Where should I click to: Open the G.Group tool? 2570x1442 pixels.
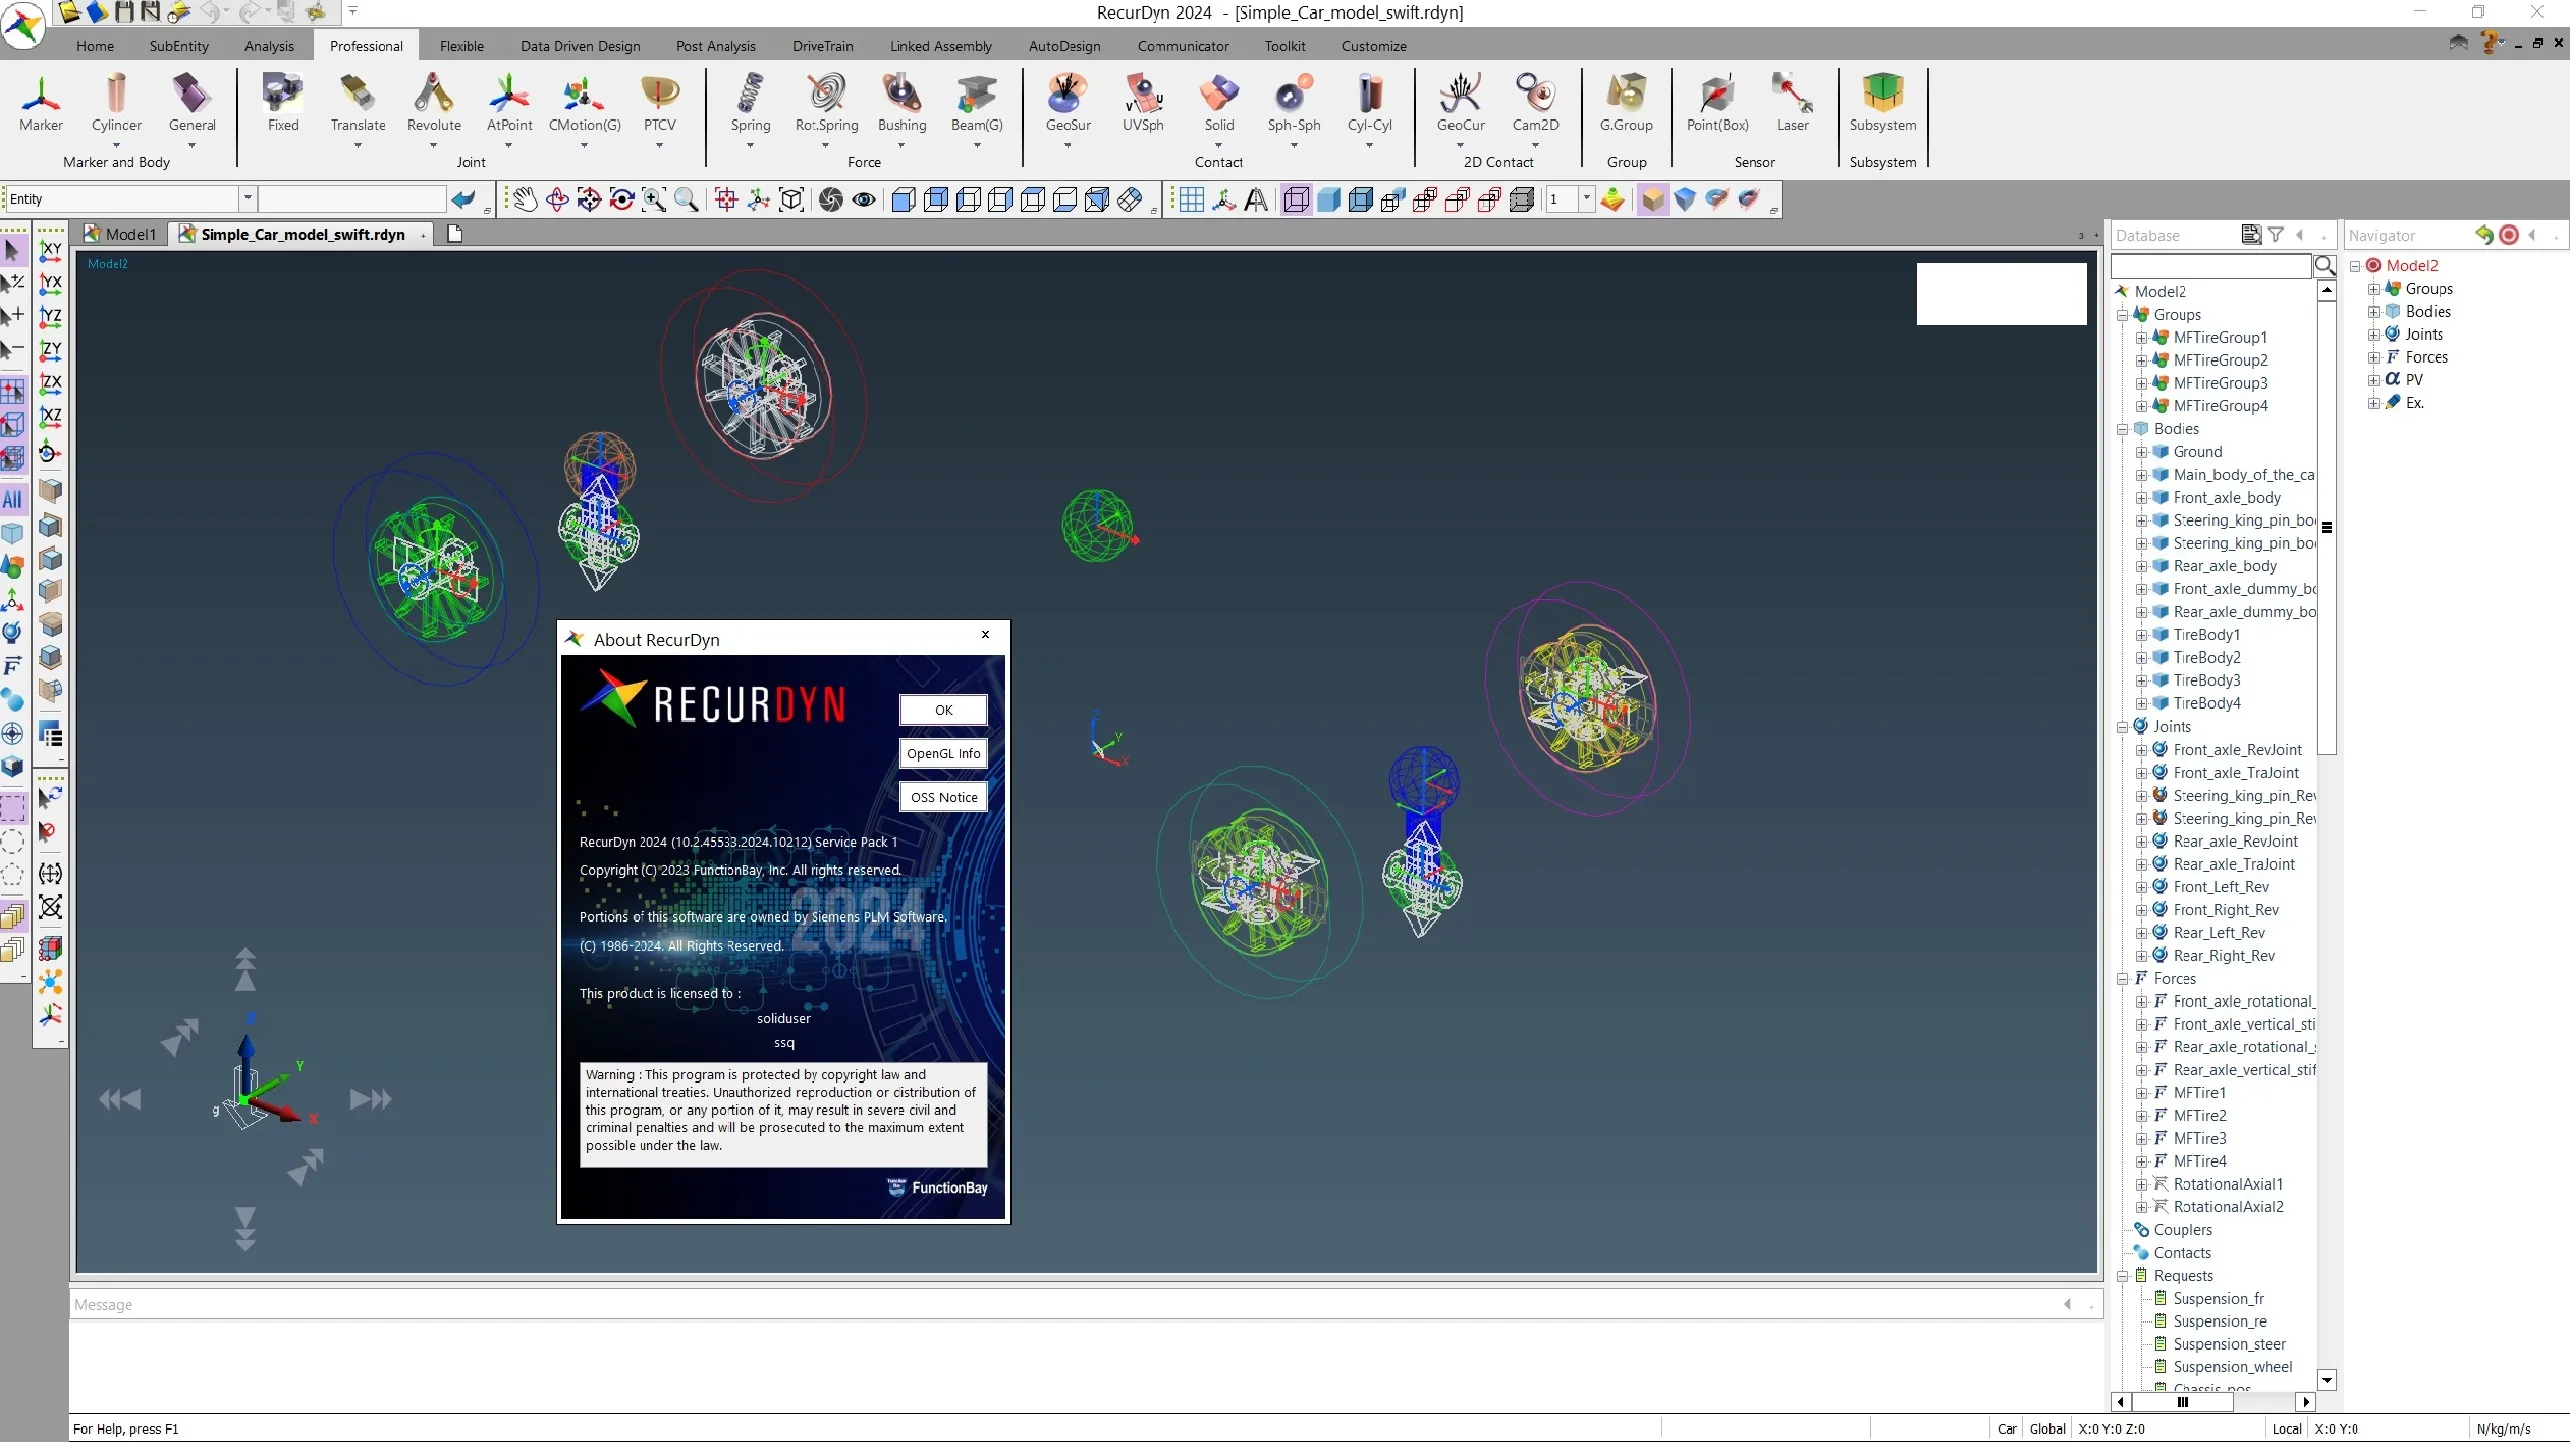1626,103
